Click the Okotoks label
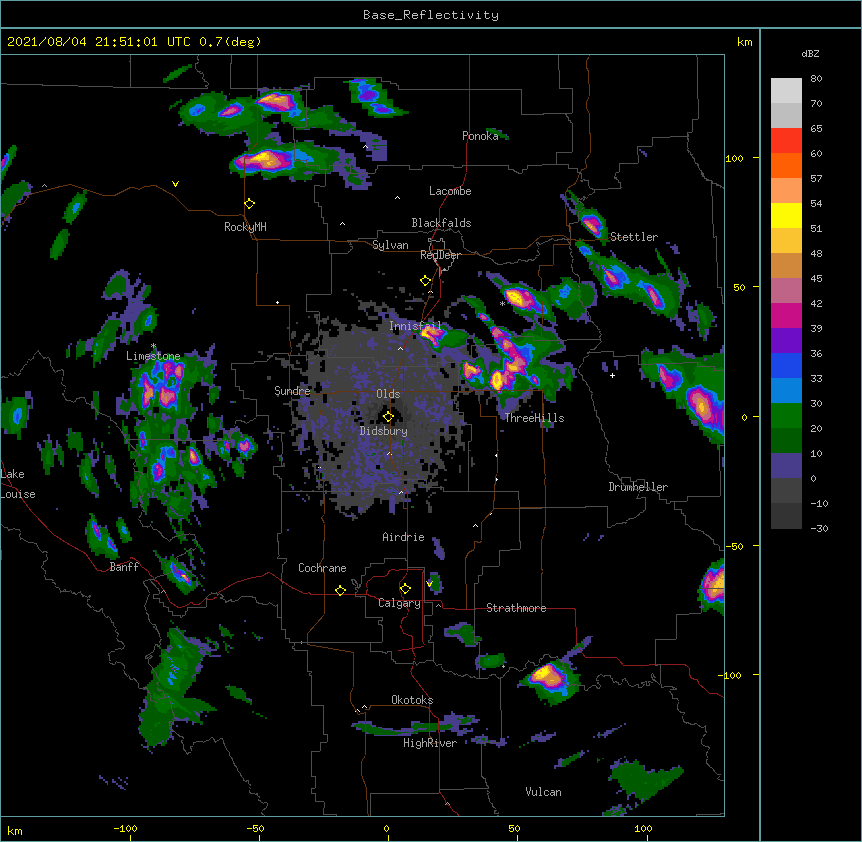This screenshot has height=842, width=862. point(412,700)
